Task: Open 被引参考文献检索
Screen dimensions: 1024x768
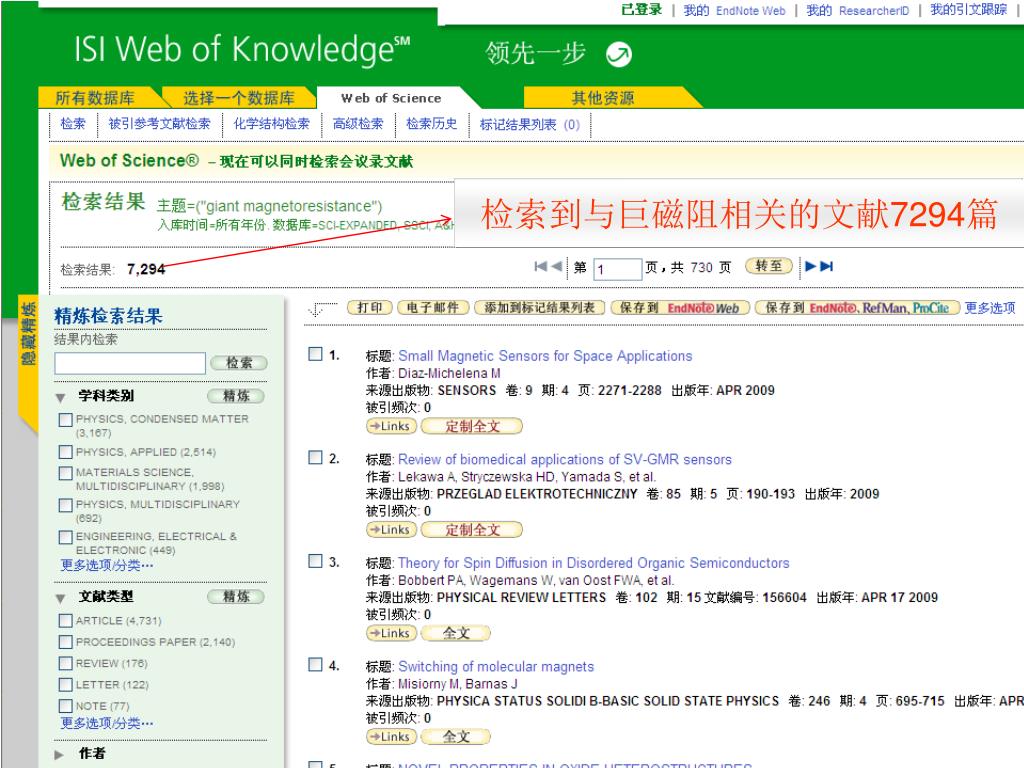Action: click(x=159, y=124)
